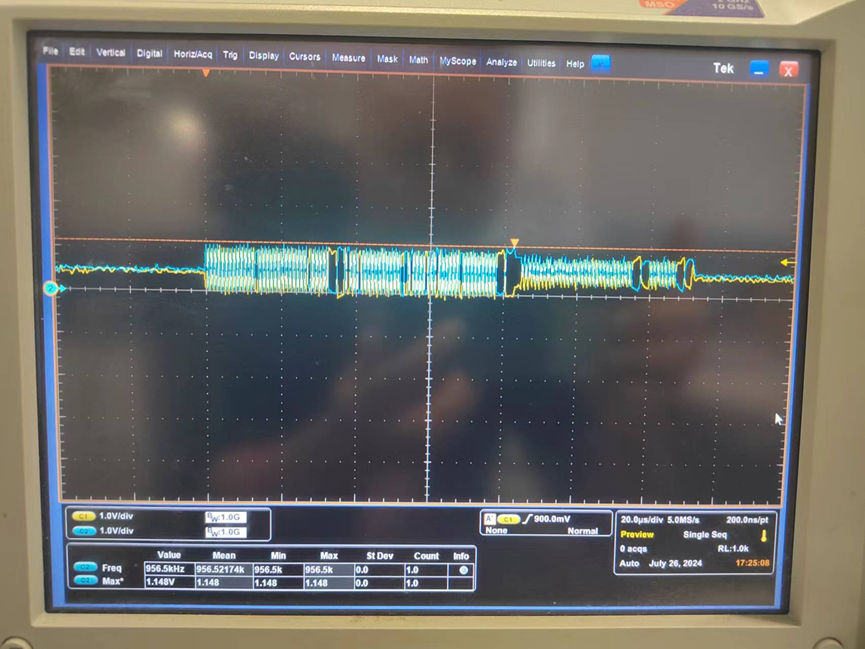
Task: Click the yellow temperature thermometer icon
Action: coord(764,535)
